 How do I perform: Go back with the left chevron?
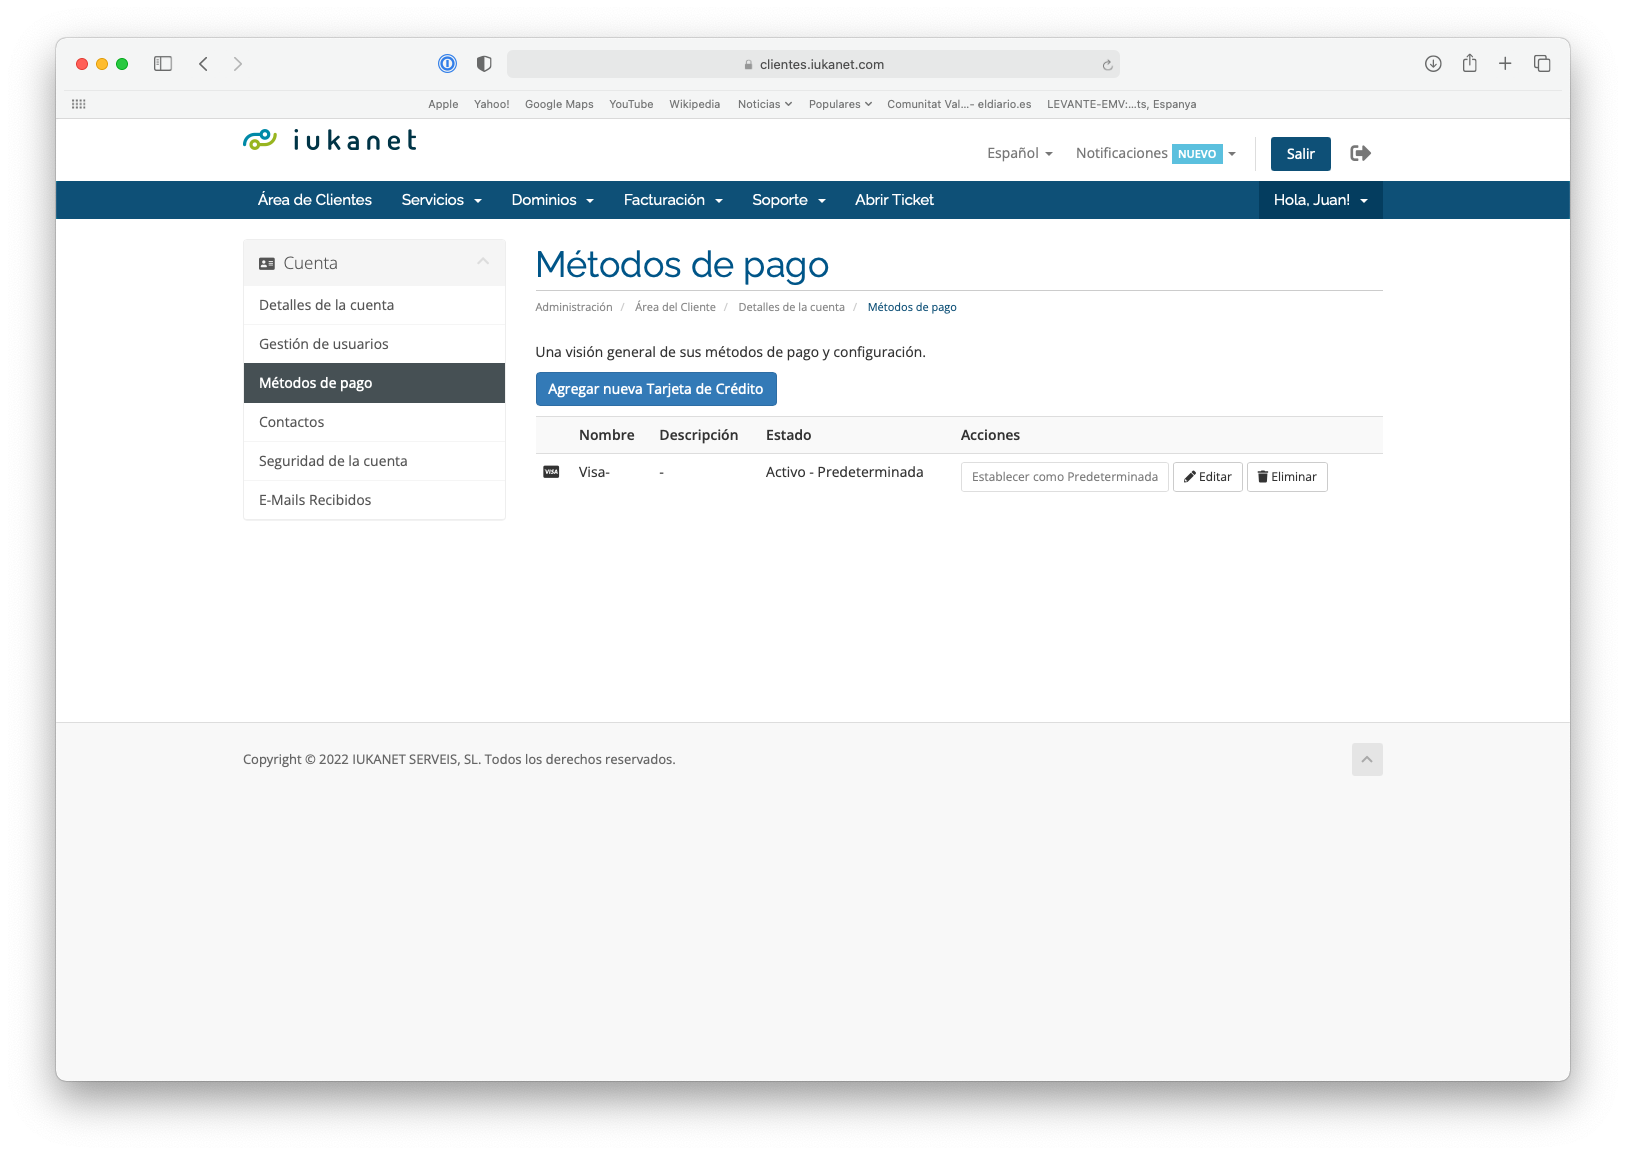coord(203,64)
